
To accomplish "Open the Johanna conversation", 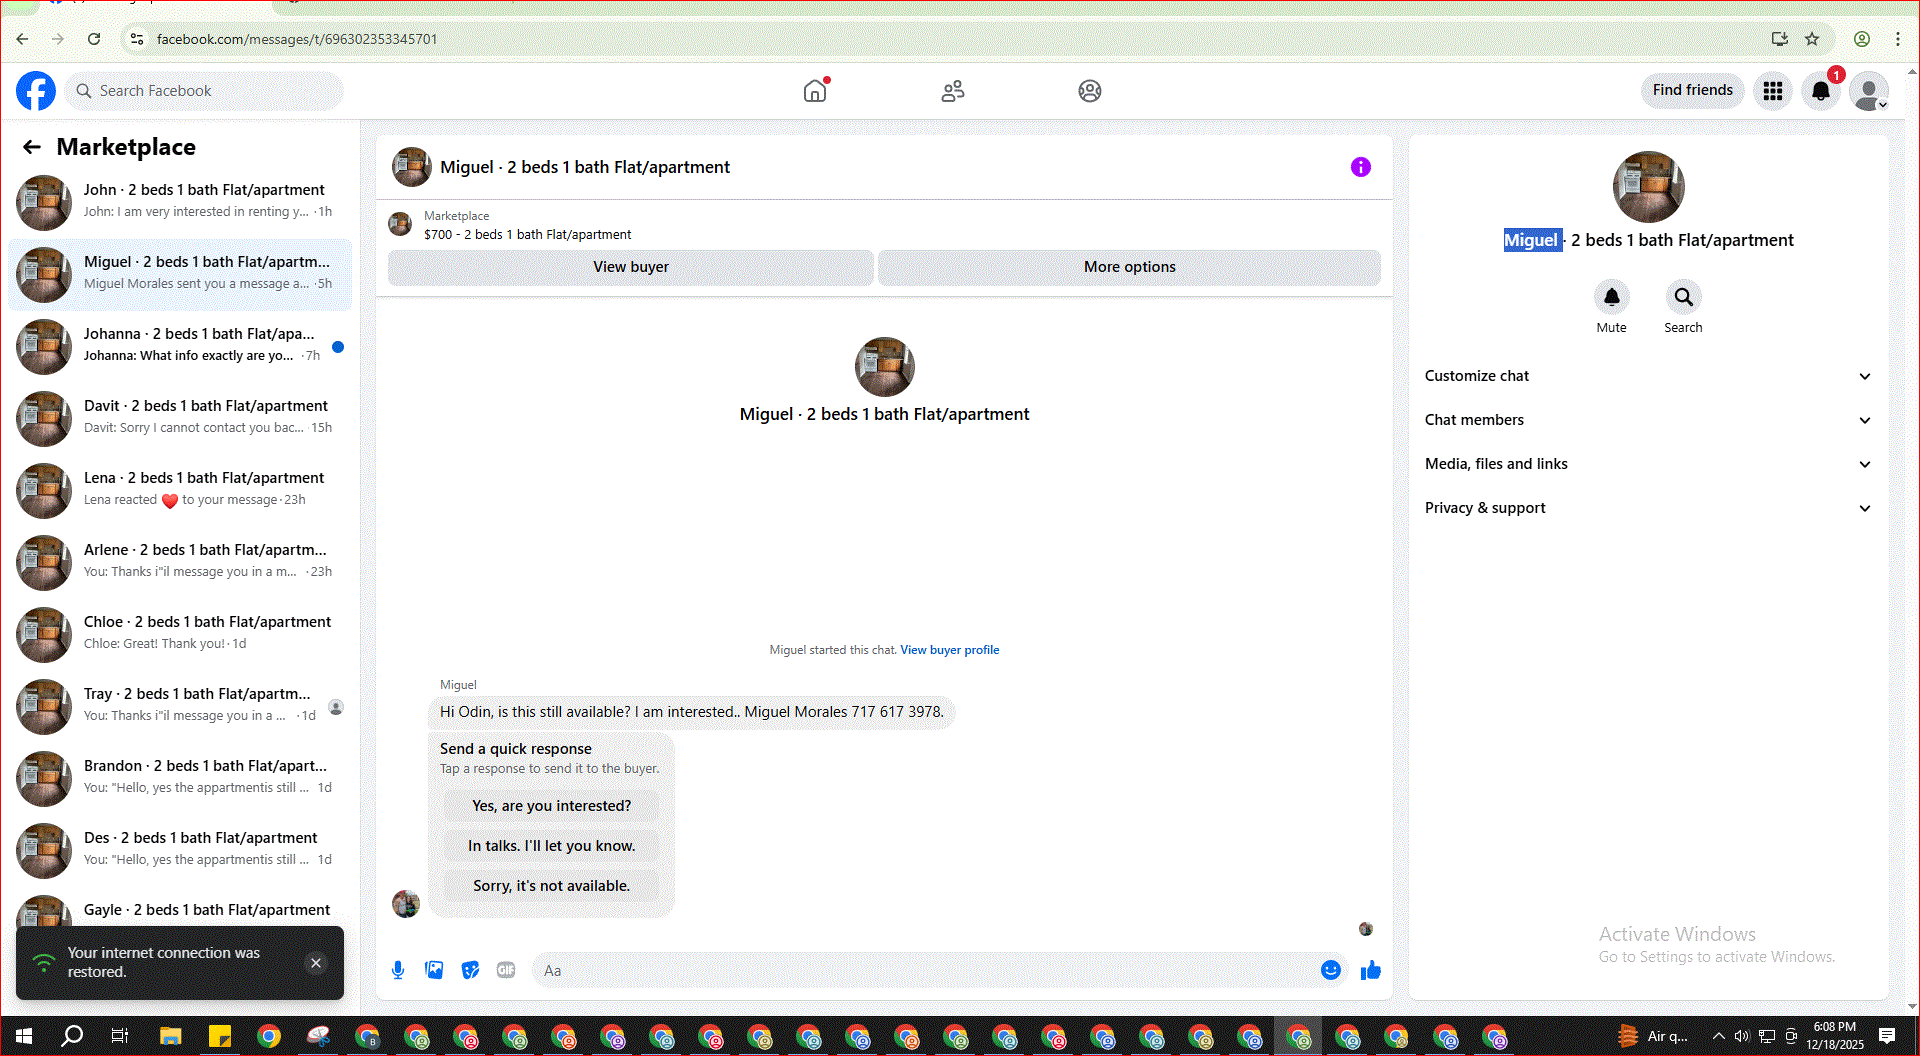I will click(x=180, y=346).
